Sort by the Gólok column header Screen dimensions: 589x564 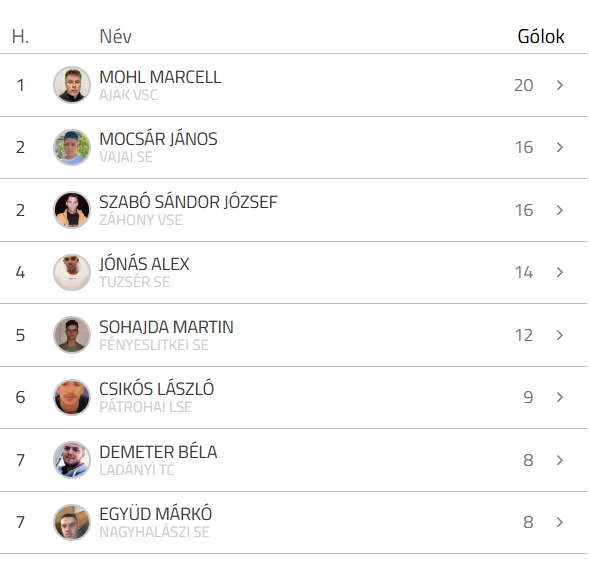(x=541, y=36)
